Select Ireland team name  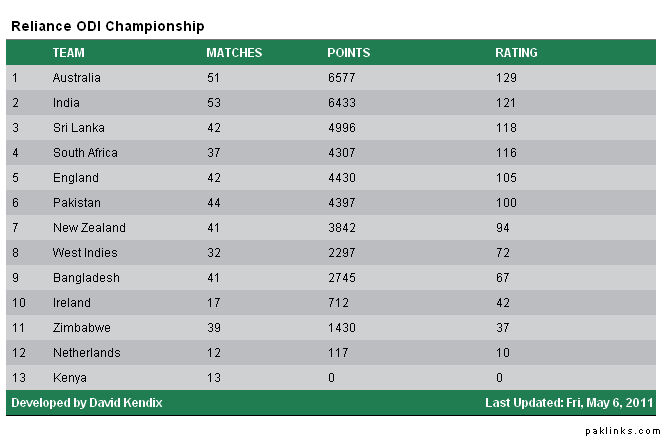coord(71,303)
